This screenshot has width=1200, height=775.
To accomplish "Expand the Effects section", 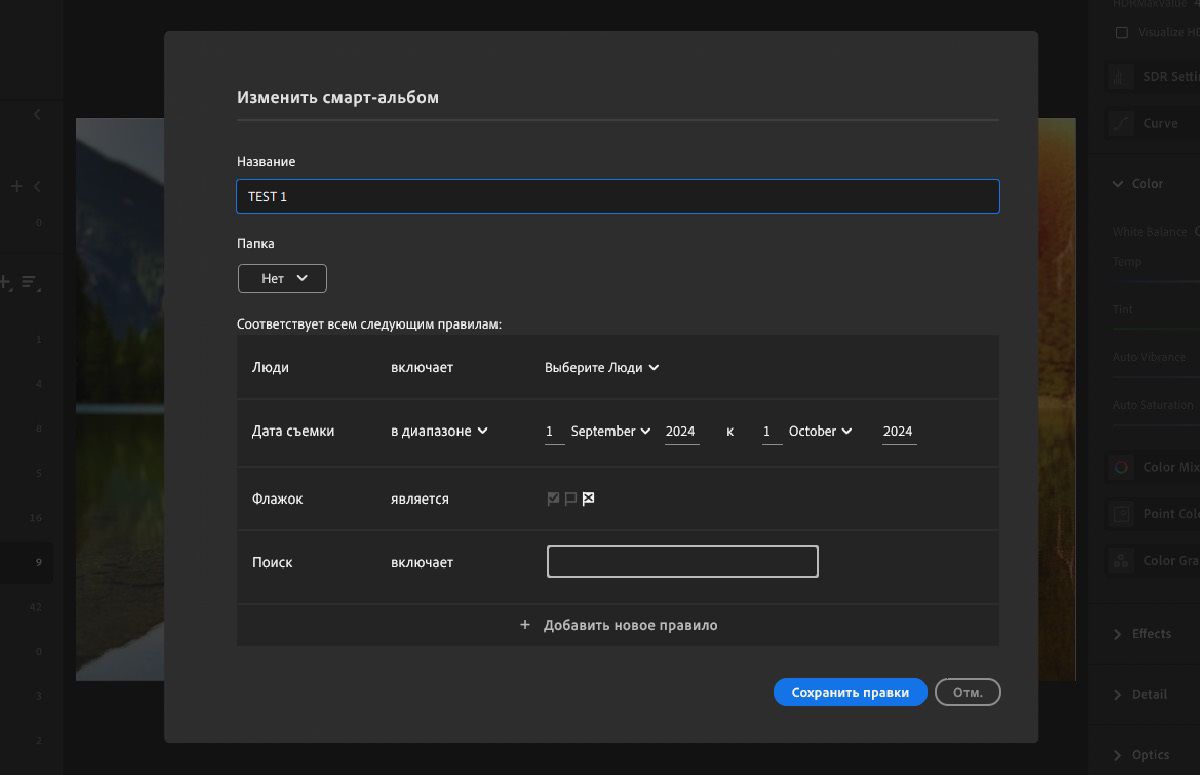I will (1148, 633).
